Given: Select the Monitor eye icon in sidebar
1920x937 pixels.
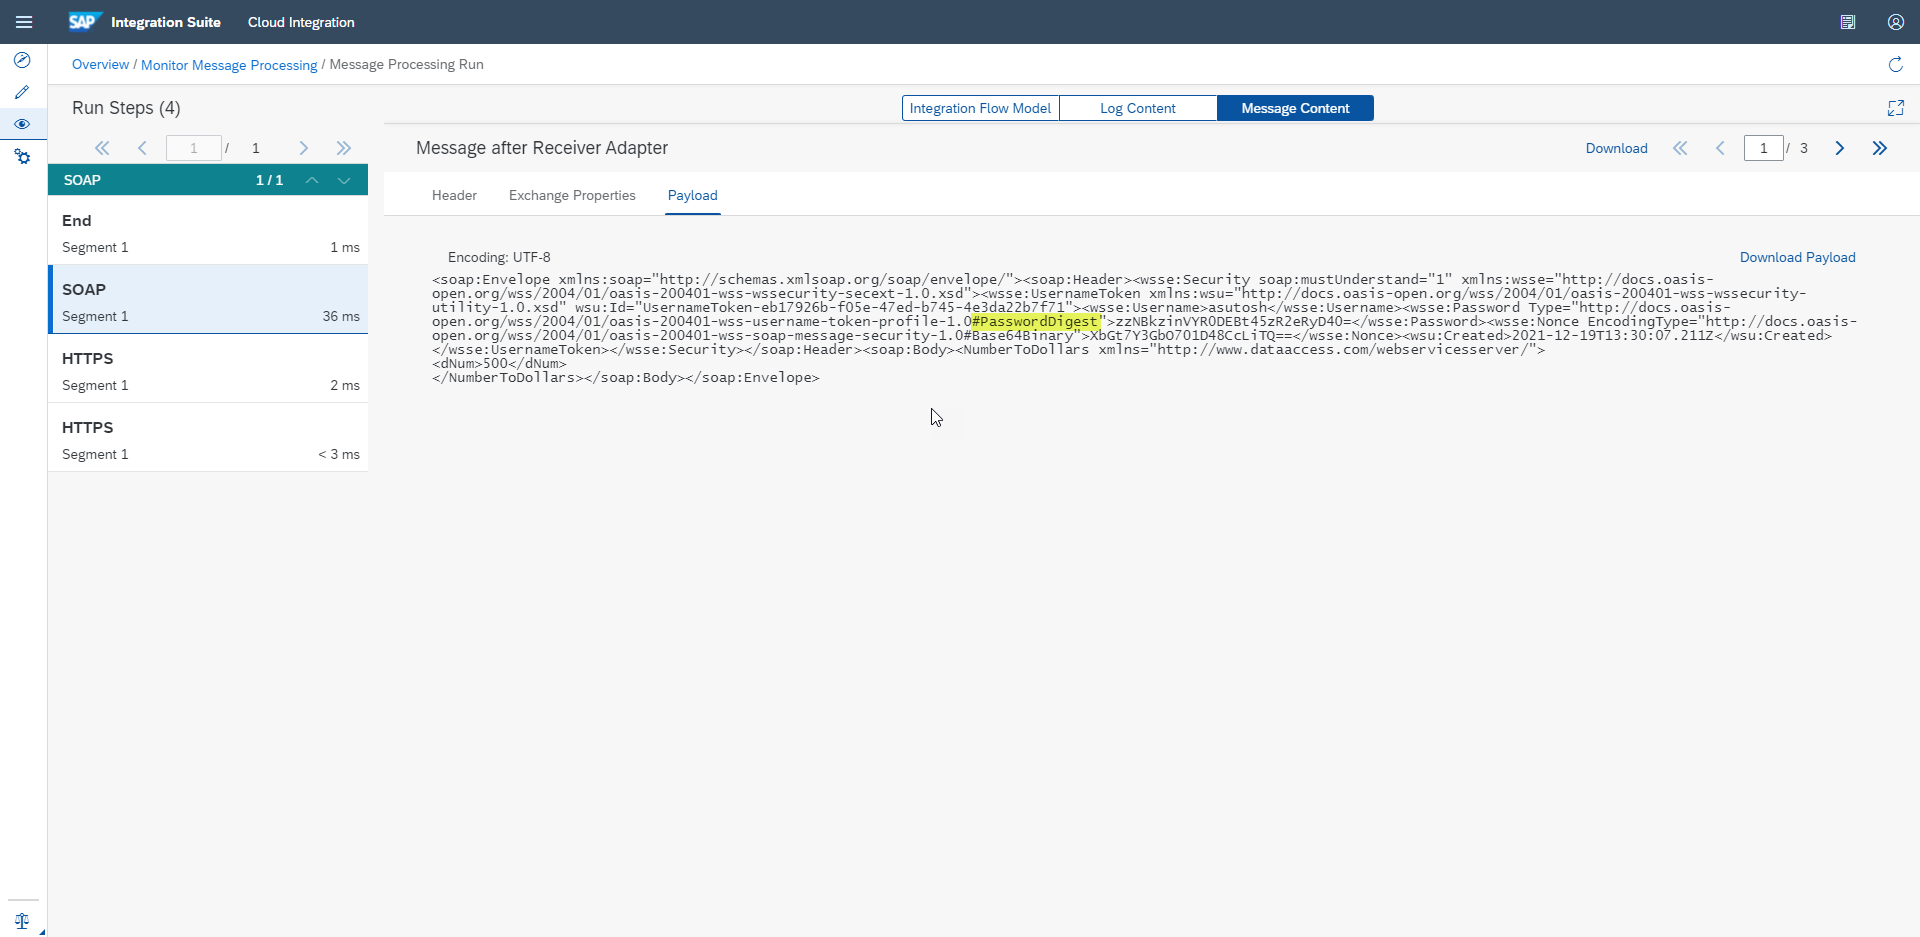Looking at the screenshot, I should (x=22, y=124).
